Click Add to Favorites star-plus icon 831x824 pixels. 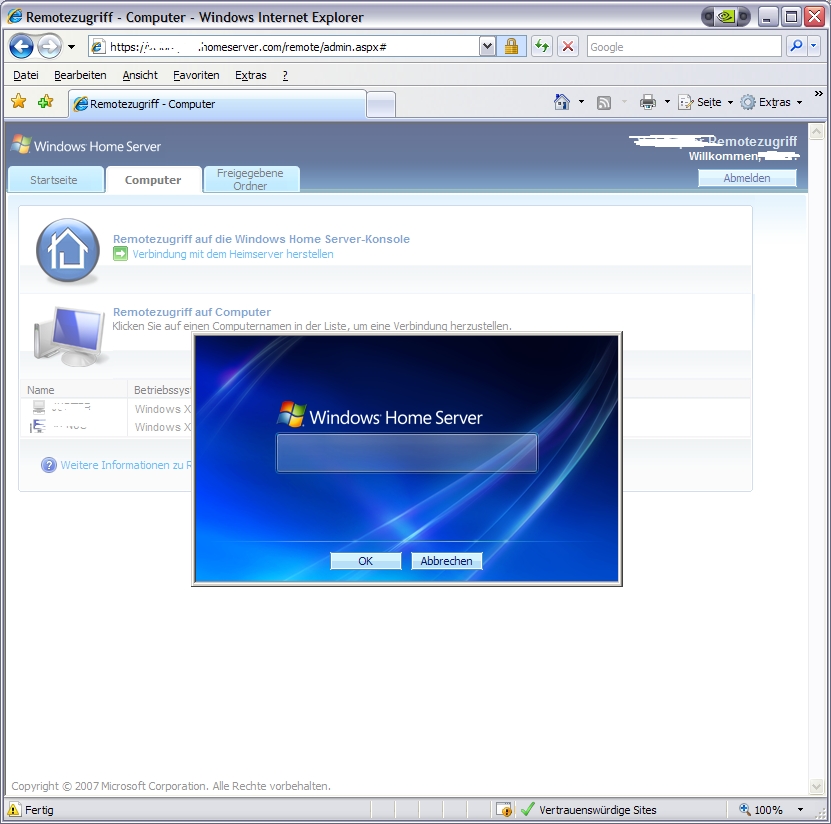46,101
